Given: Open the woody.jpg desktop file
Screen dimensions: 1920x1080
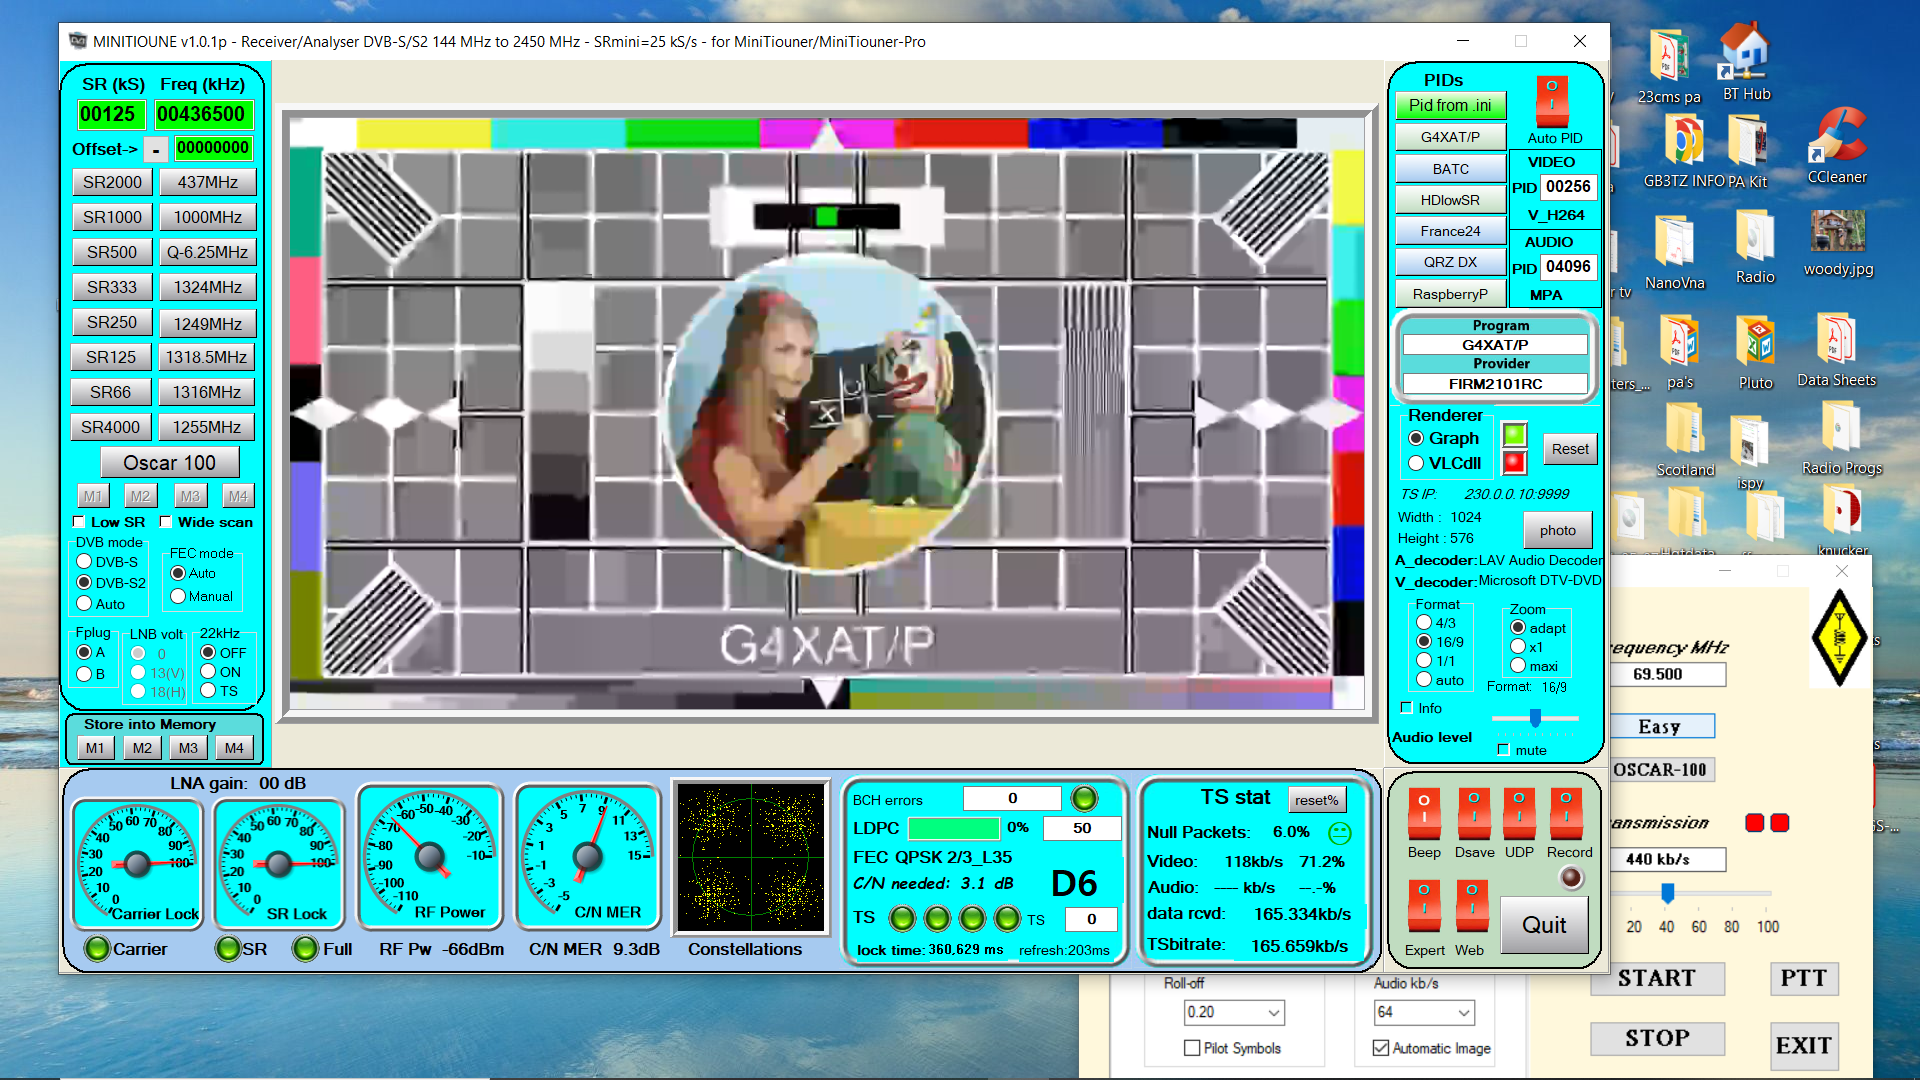Looking at the screenshot, I should (x=1838, y=243).
